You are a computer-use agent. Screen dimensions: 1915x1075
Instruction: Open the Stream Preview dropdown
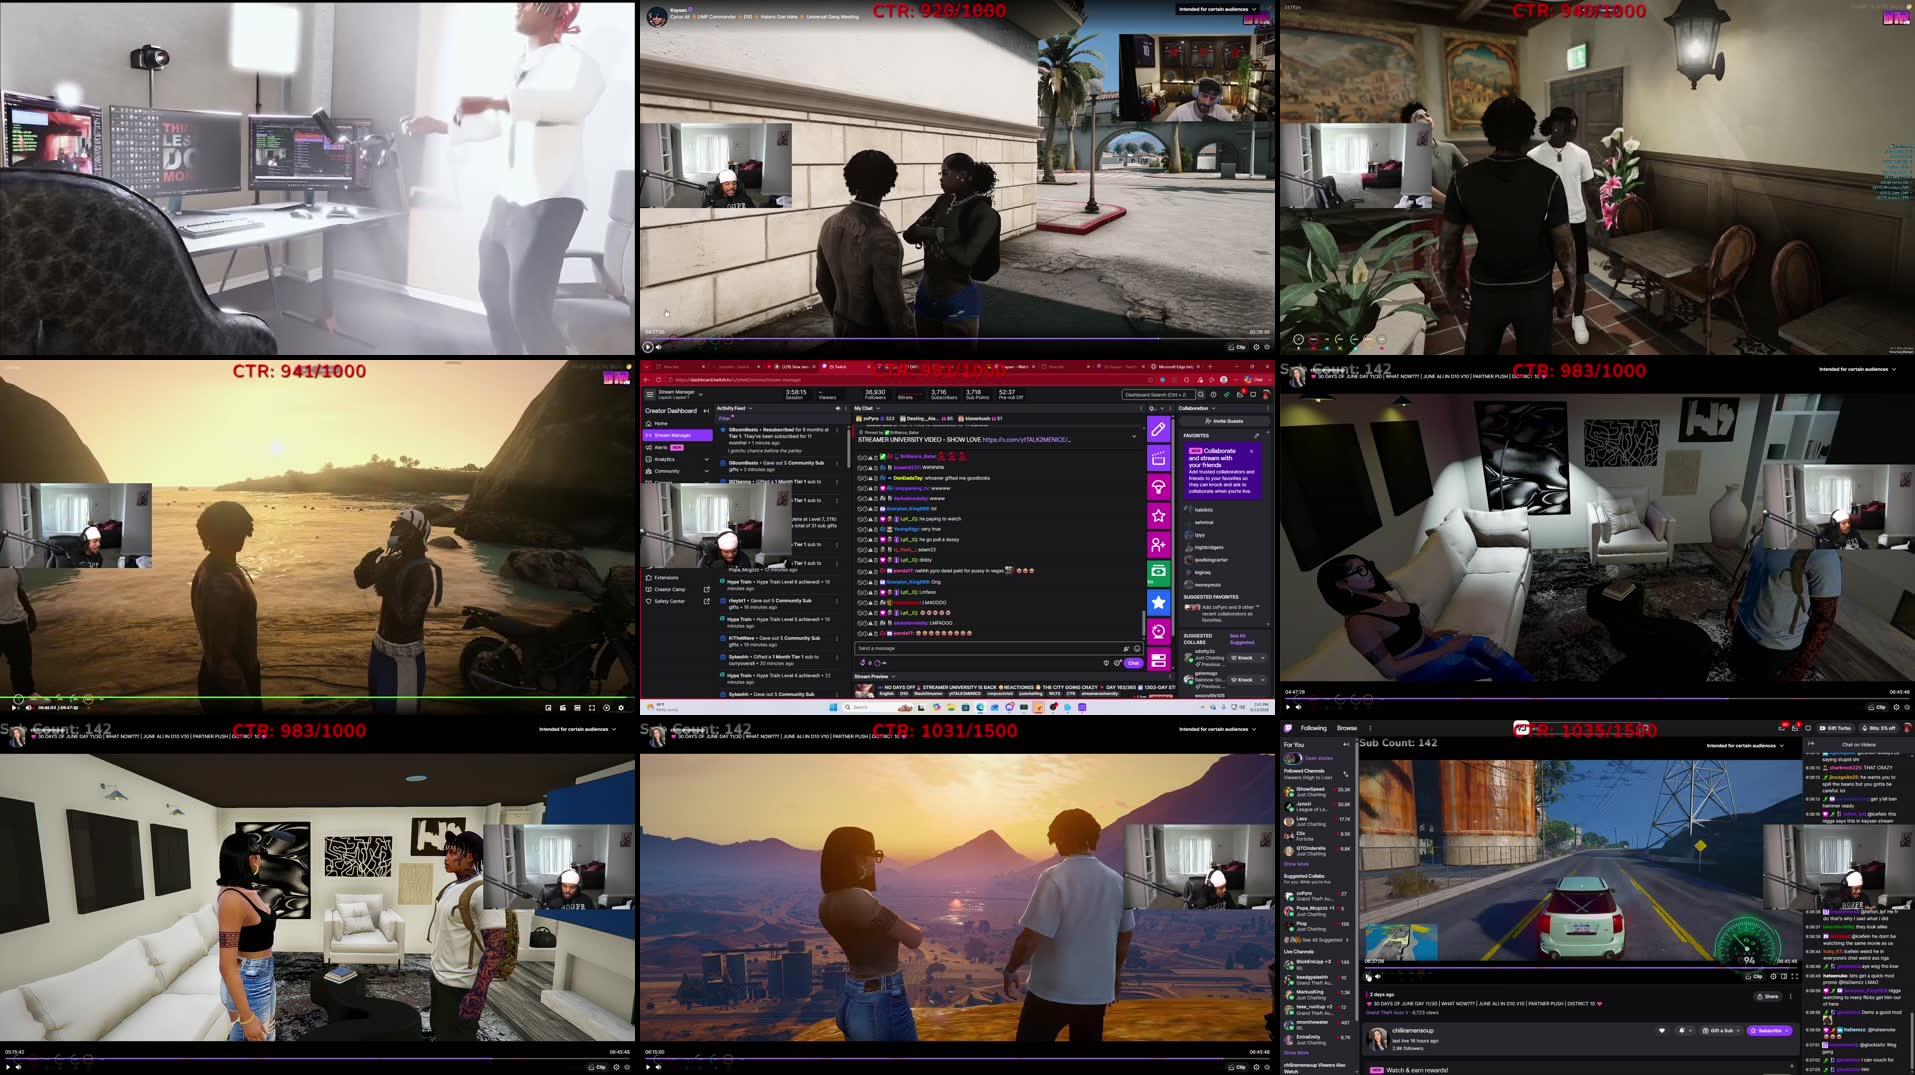click(893, 676)
